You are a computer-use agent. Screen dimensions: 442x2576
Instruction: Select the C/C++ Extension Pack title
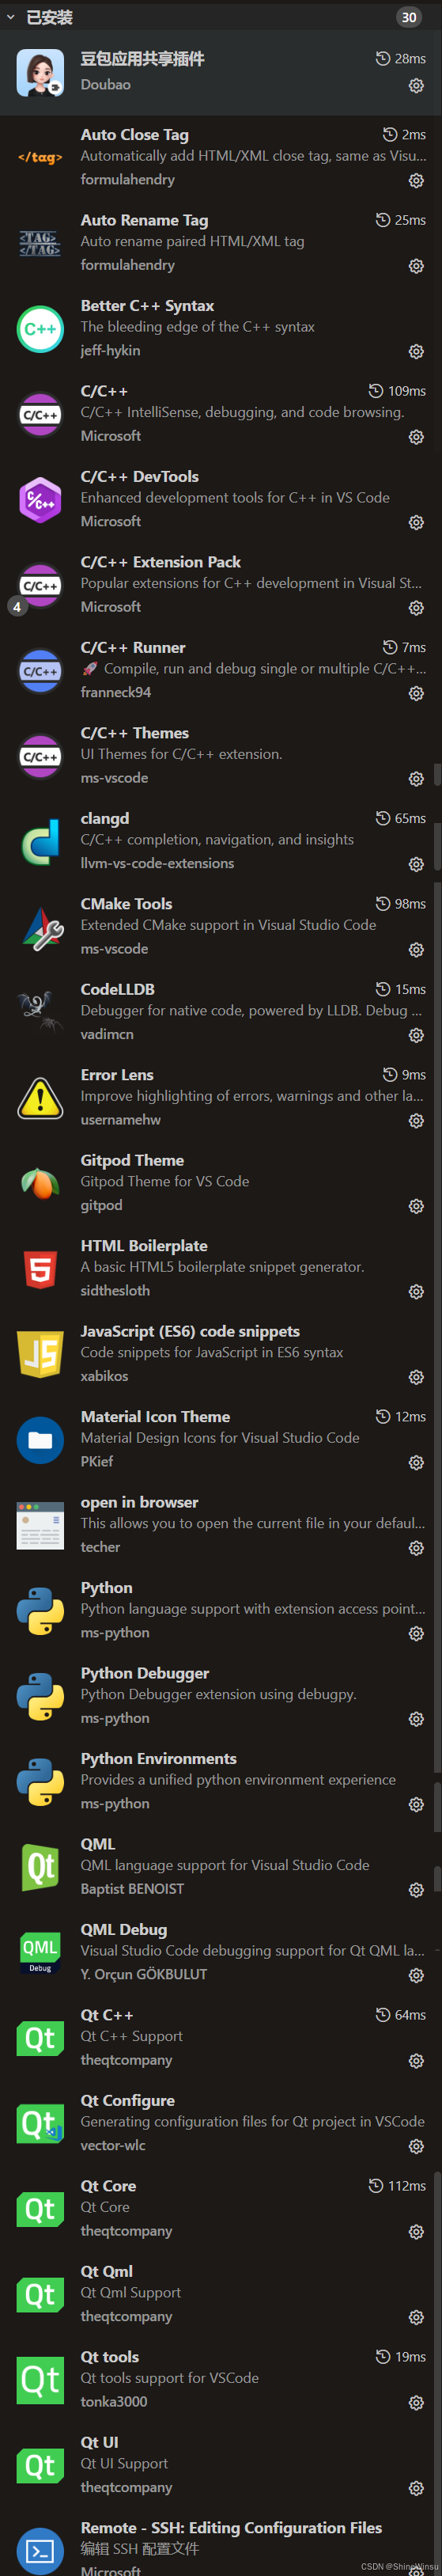coord(160,562)
